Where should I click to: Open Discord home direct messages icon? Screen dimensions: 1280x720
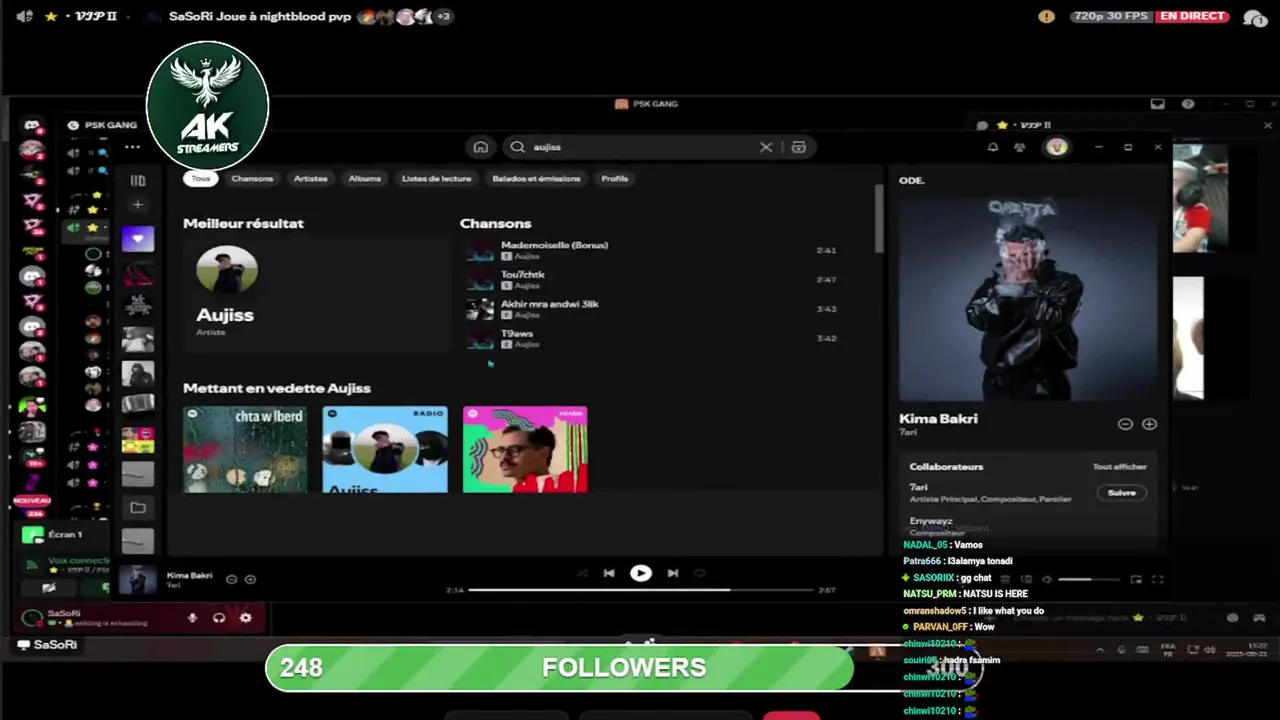pyautogui.click(x=32, y=126)
